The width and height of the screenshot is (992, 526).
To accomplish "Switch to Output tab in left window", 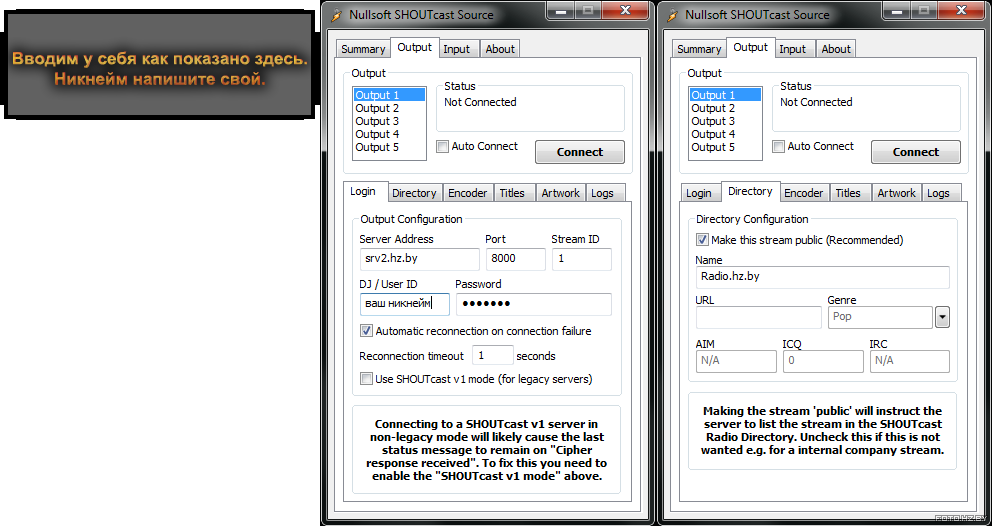I will coord(414,47).
